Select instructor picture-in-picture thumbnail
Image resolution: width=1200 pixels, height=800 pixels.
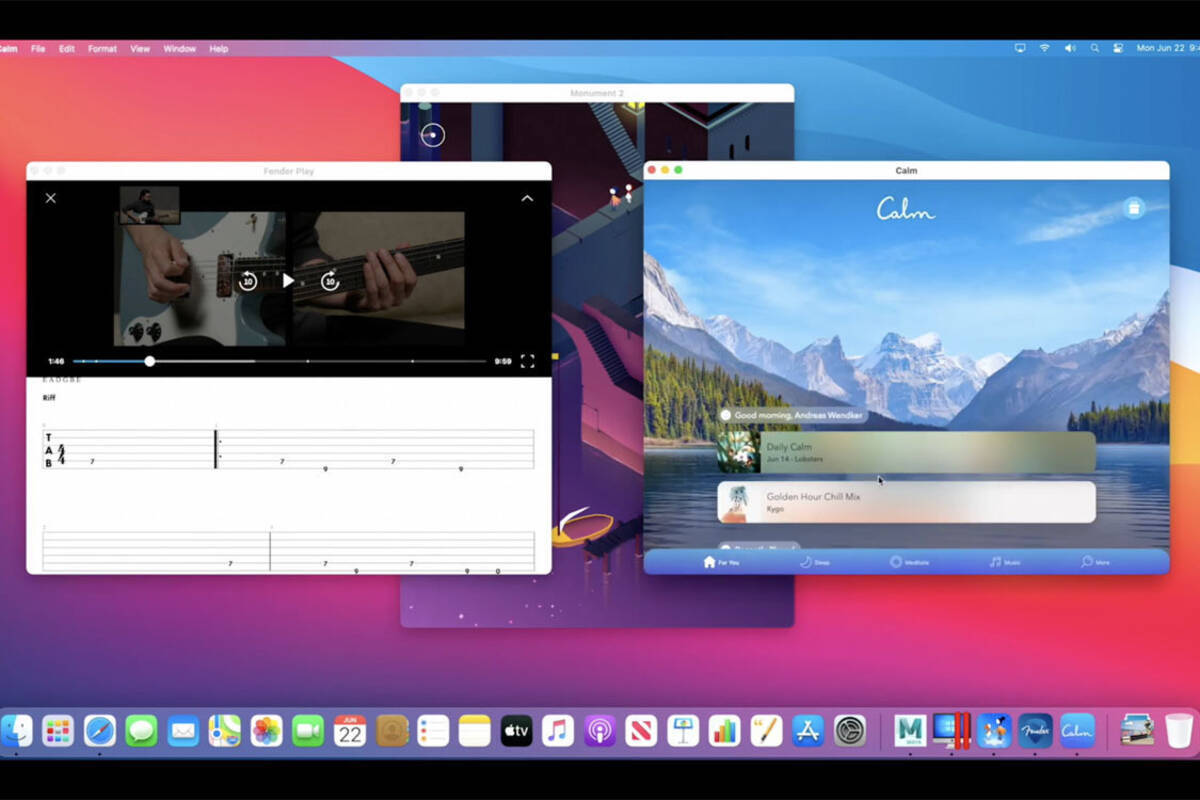[150, 205]
